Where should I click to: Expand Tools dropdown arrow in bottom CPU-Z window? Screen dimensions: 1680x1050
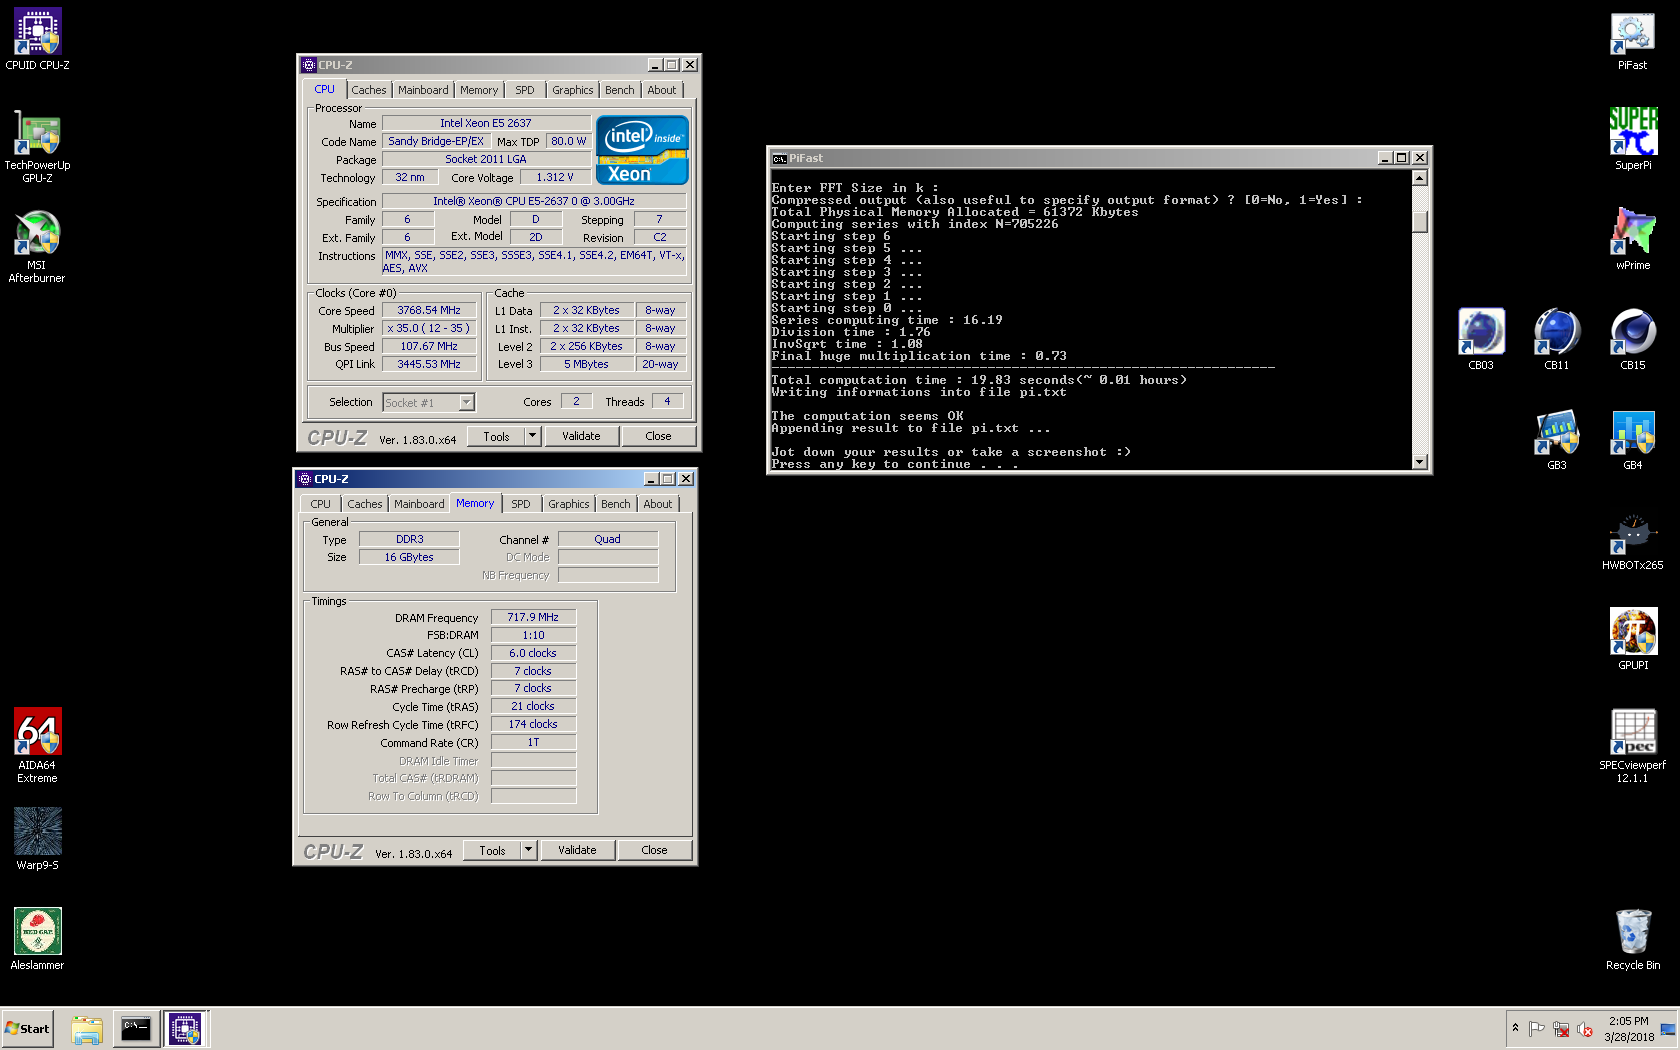tap(529, 851)
